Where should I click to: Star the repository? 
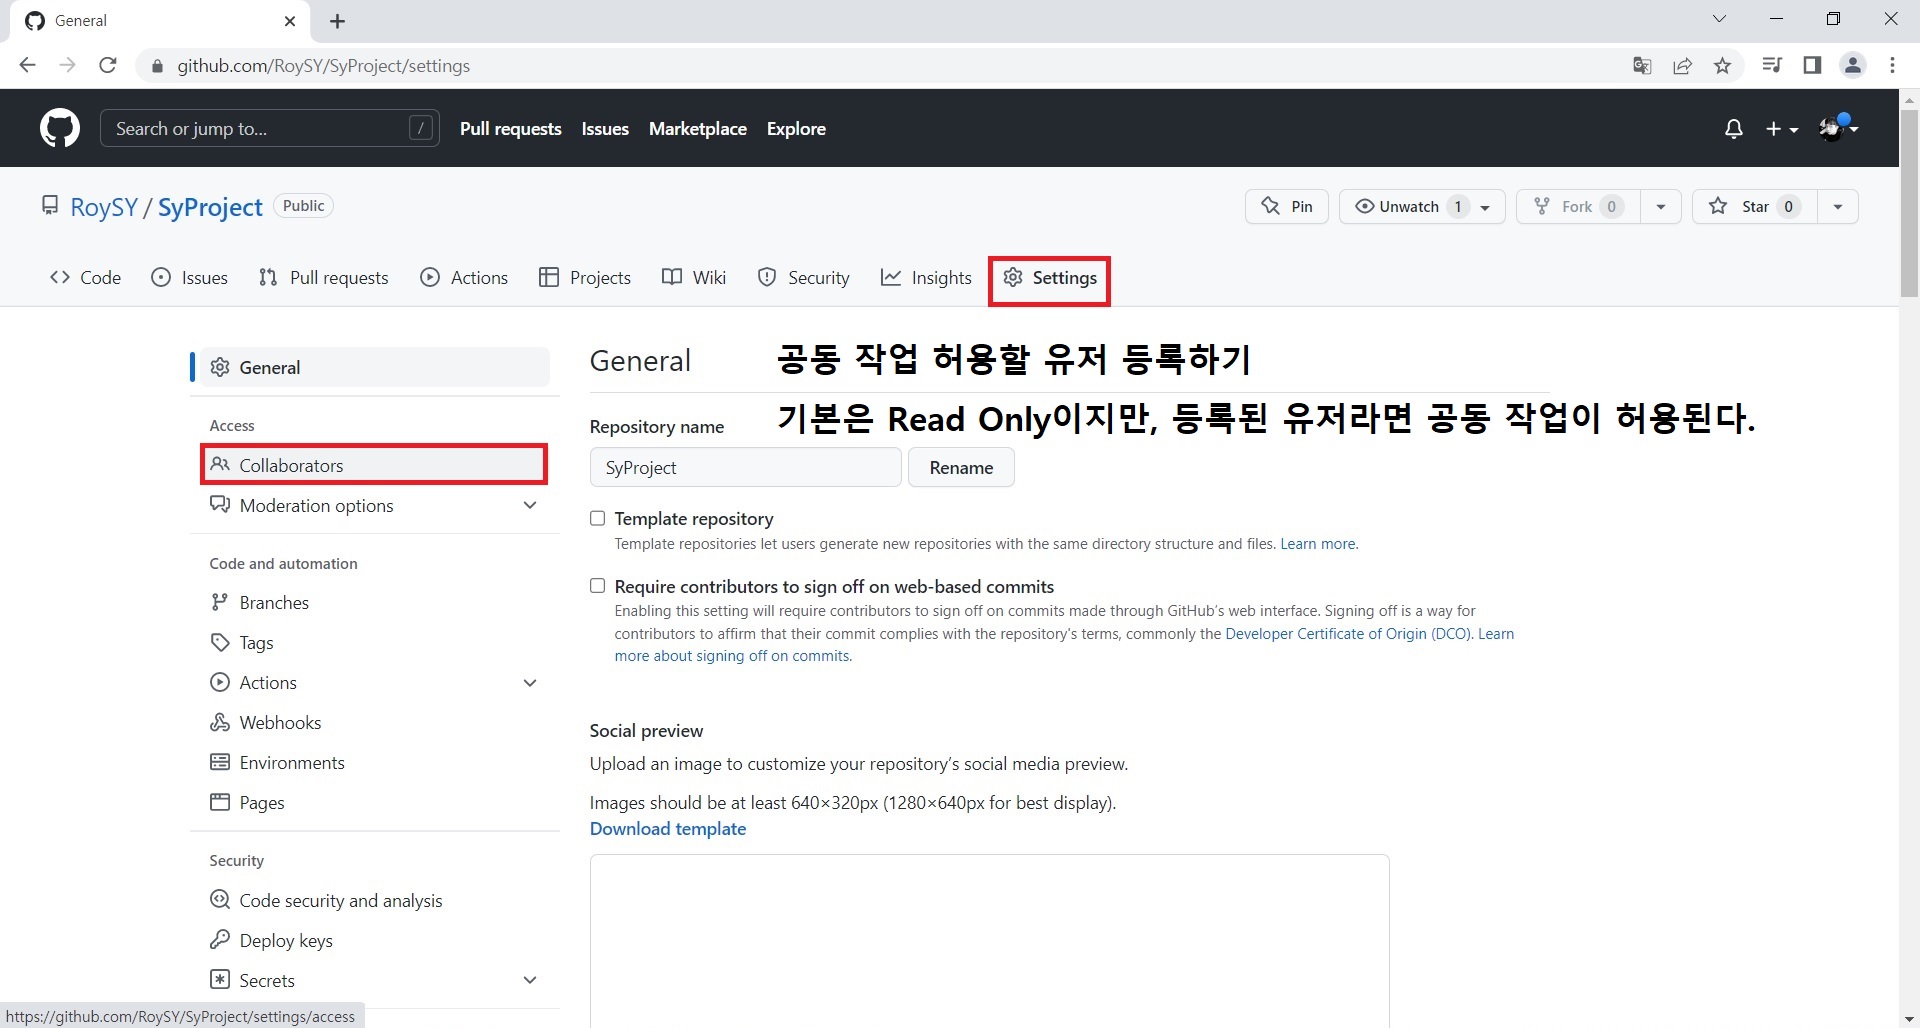click(x=1754, y=206)
